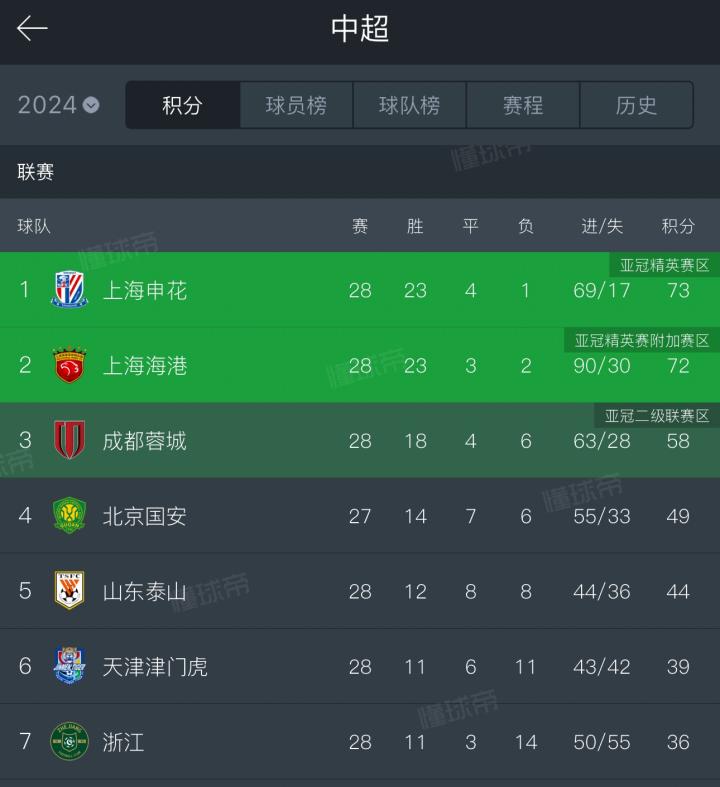
Task: Open 上海申花 team name link
Action: coord(145,291)
